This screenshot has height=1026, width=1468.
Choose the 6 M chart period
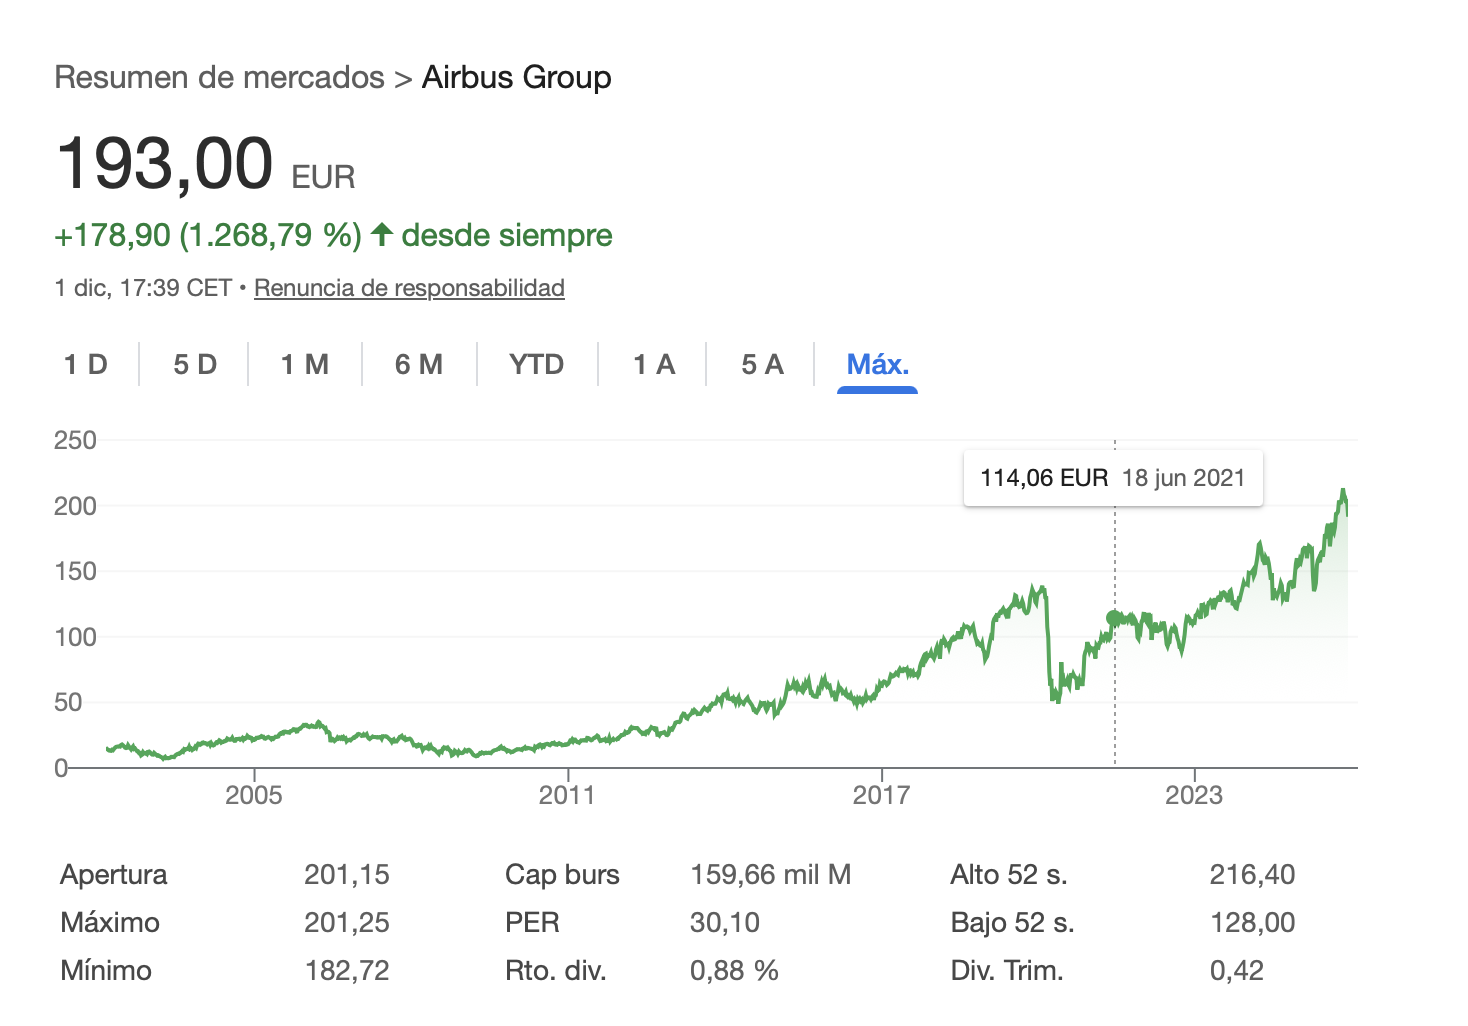(419, 365)
